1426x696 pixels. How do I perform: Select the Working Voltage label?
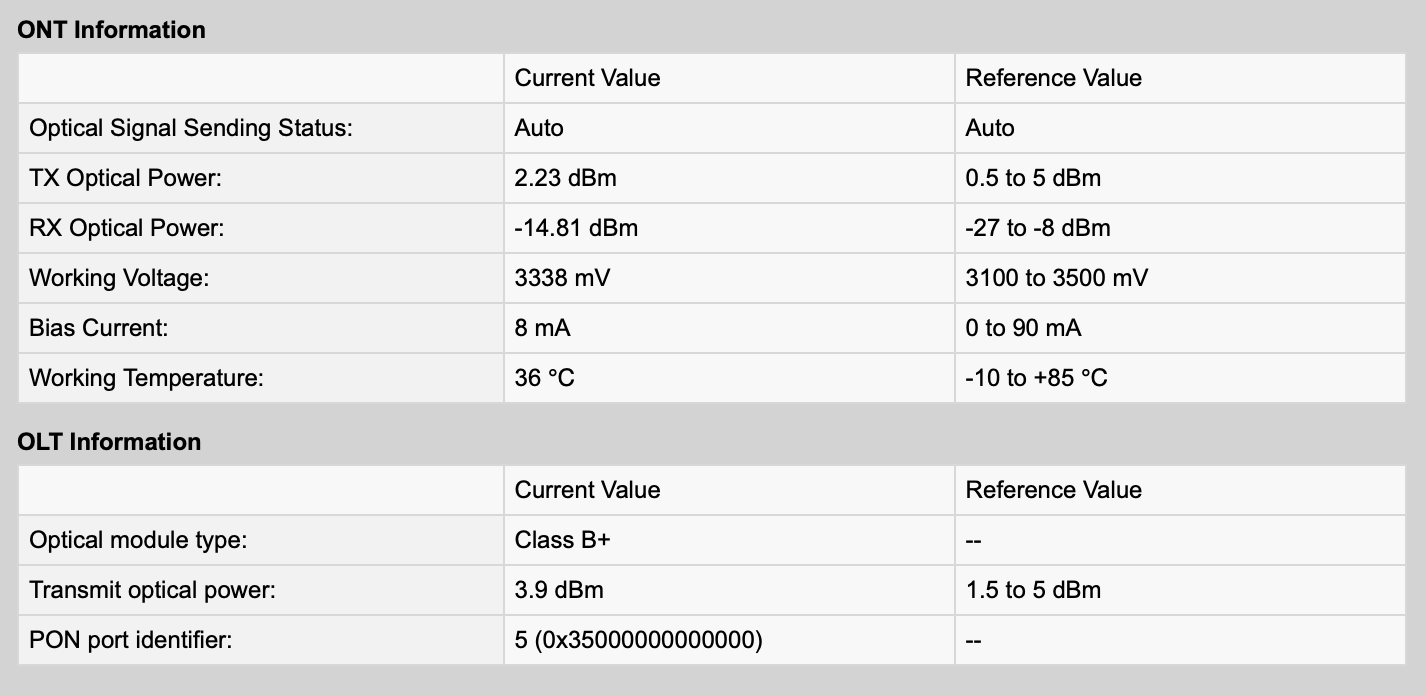(119, 278)
